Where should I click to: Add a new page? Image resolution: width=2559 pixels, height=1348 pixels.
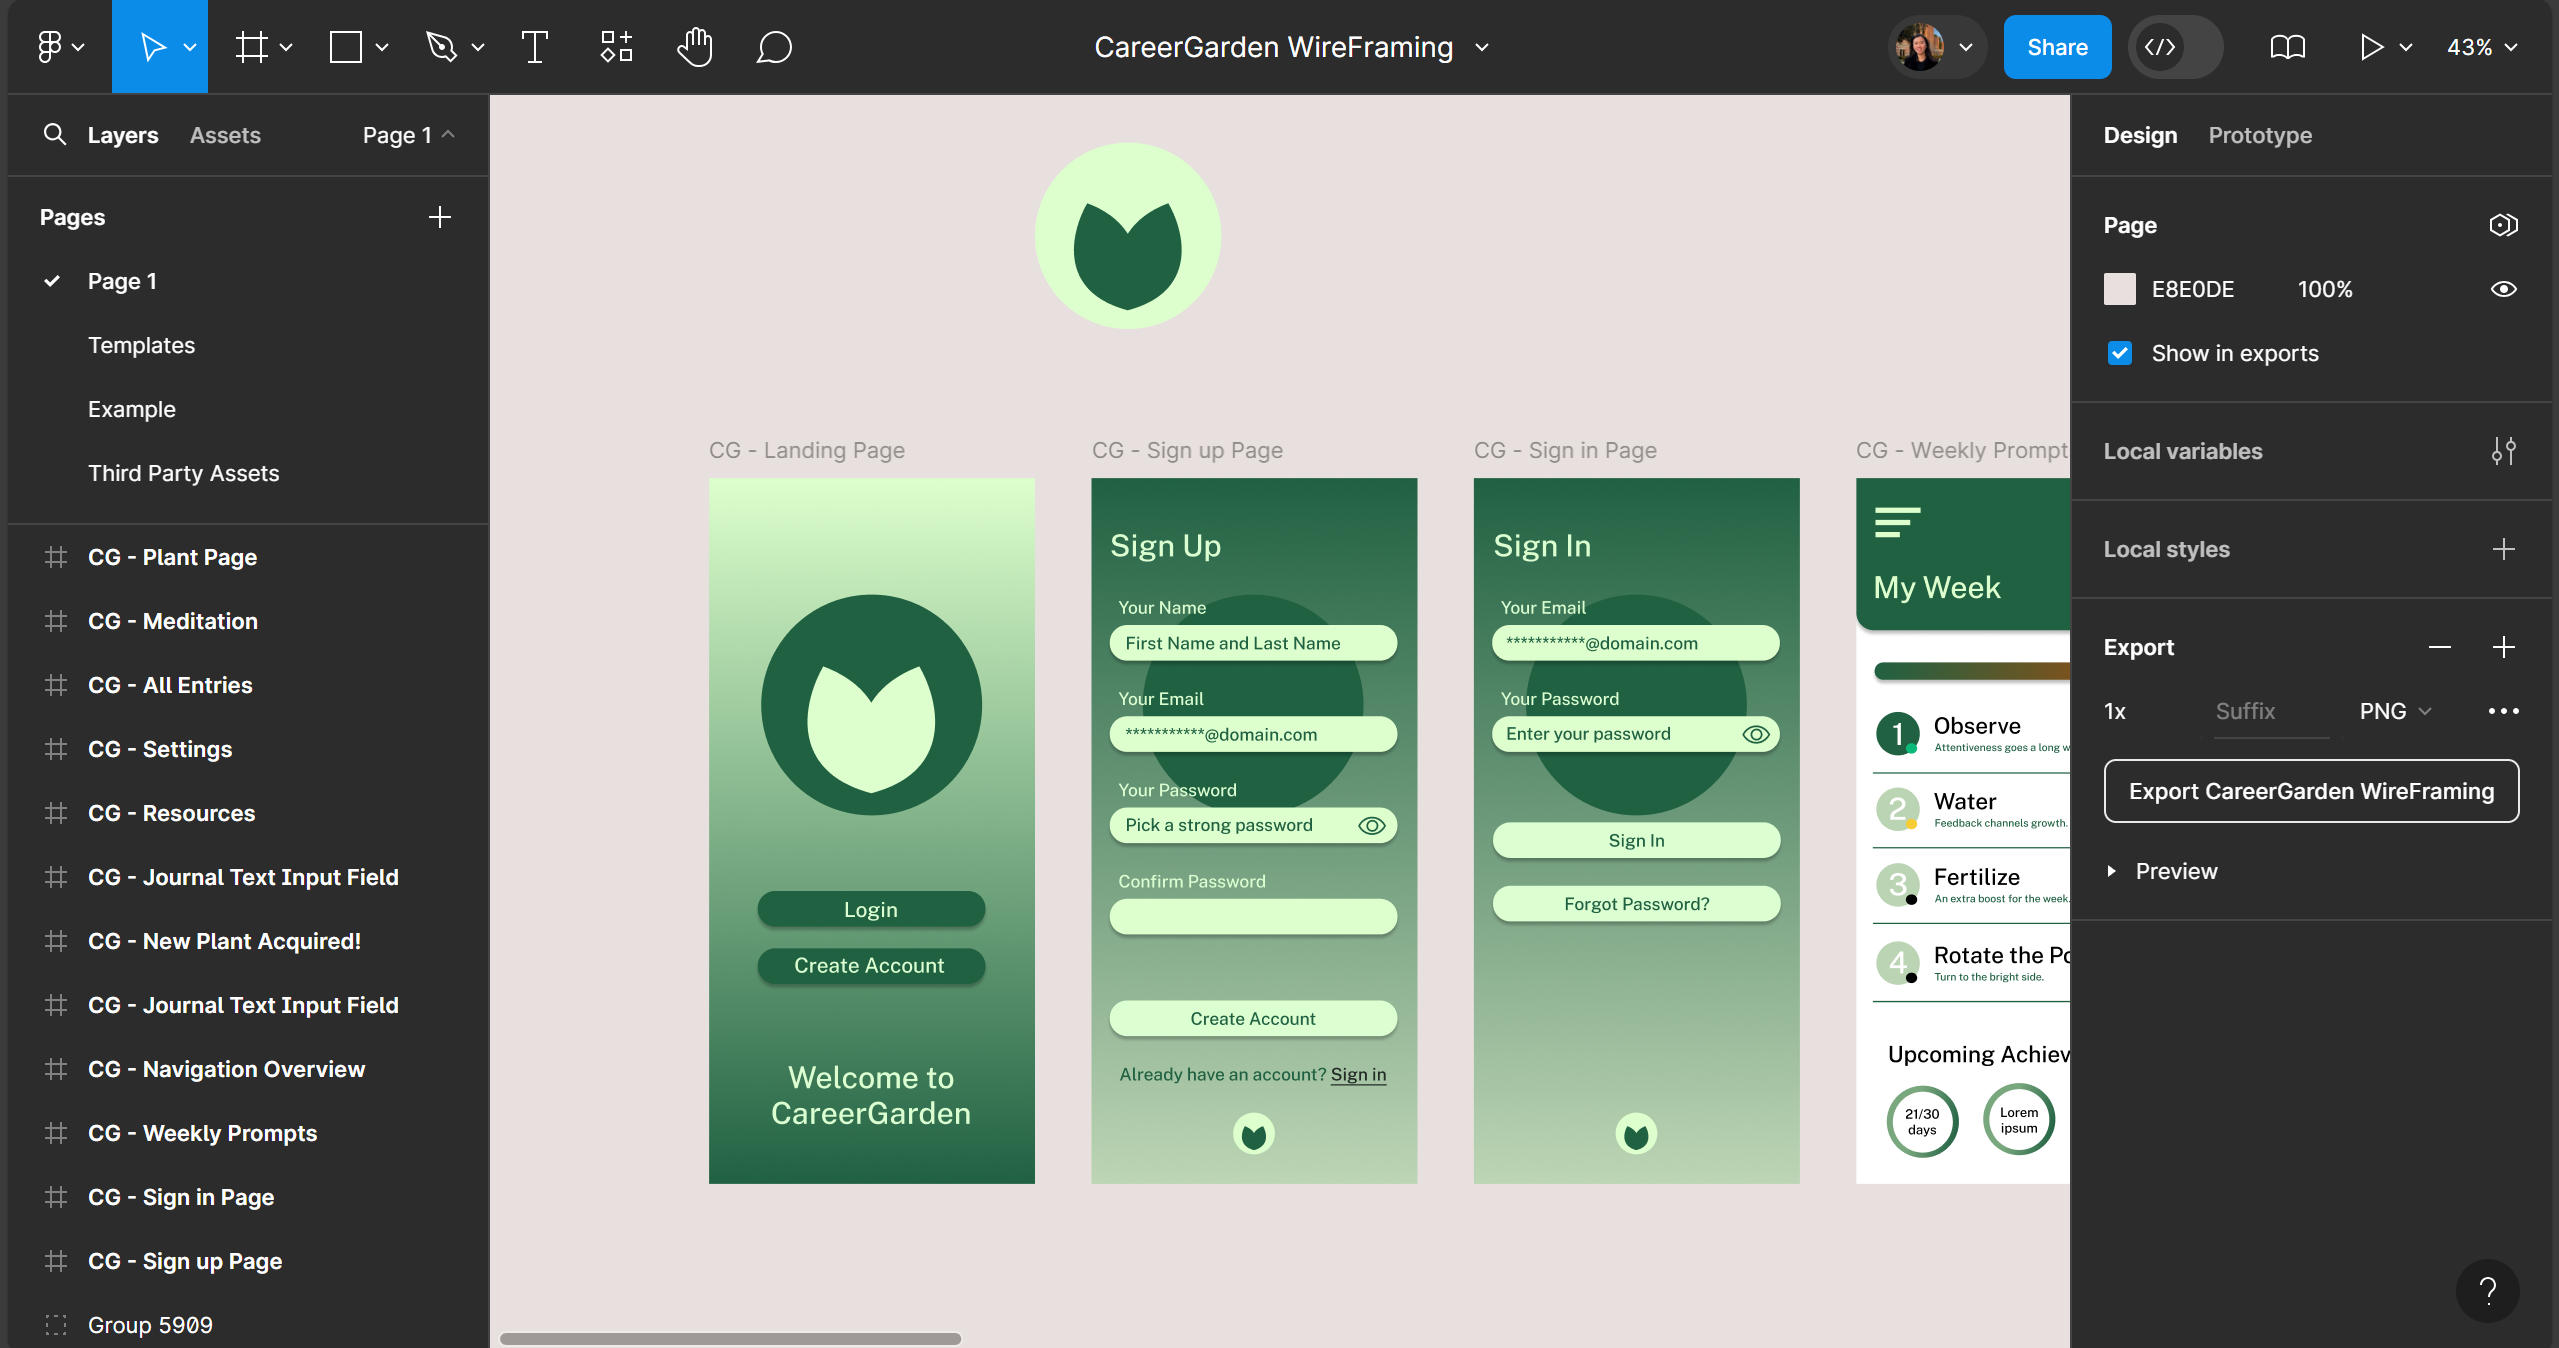pyautogui.click(x=440, y=217)
